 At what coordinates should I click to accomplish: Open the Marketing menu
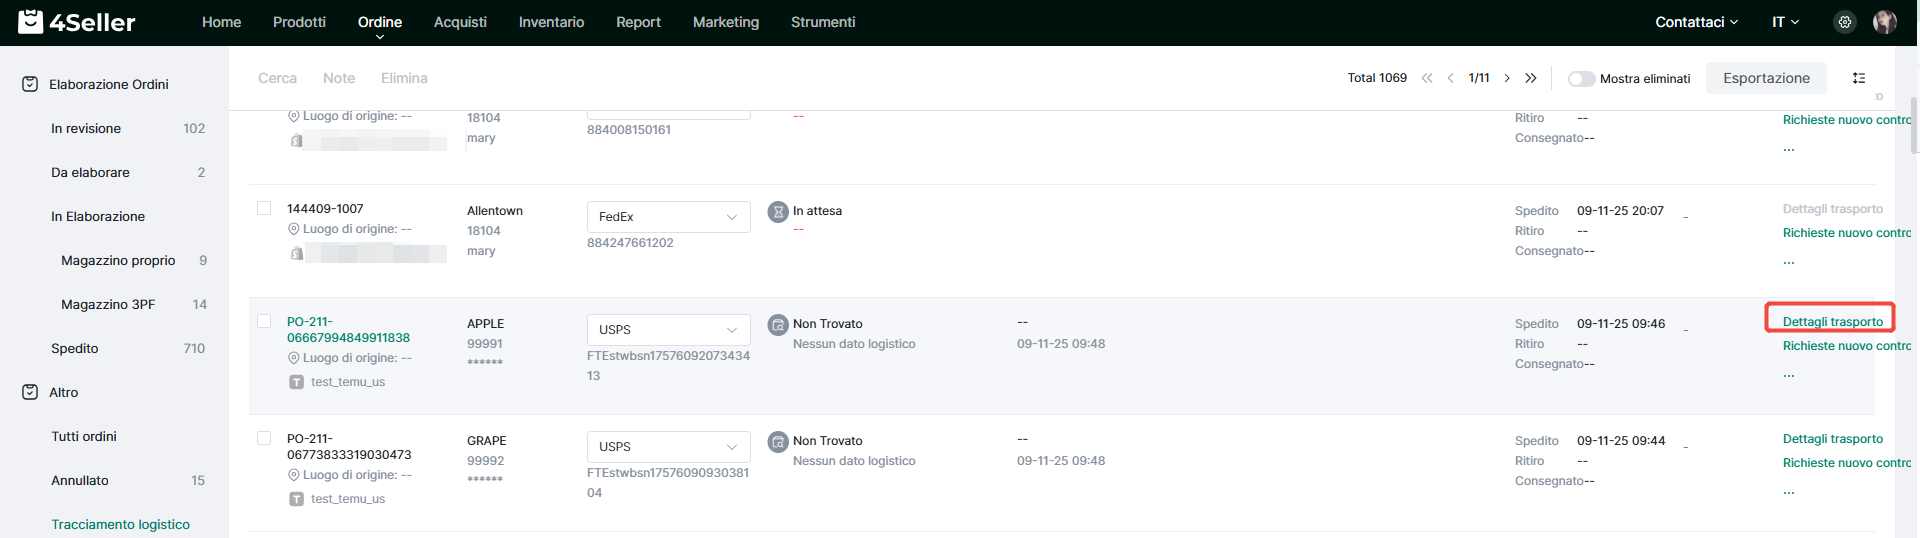(726, 22)
